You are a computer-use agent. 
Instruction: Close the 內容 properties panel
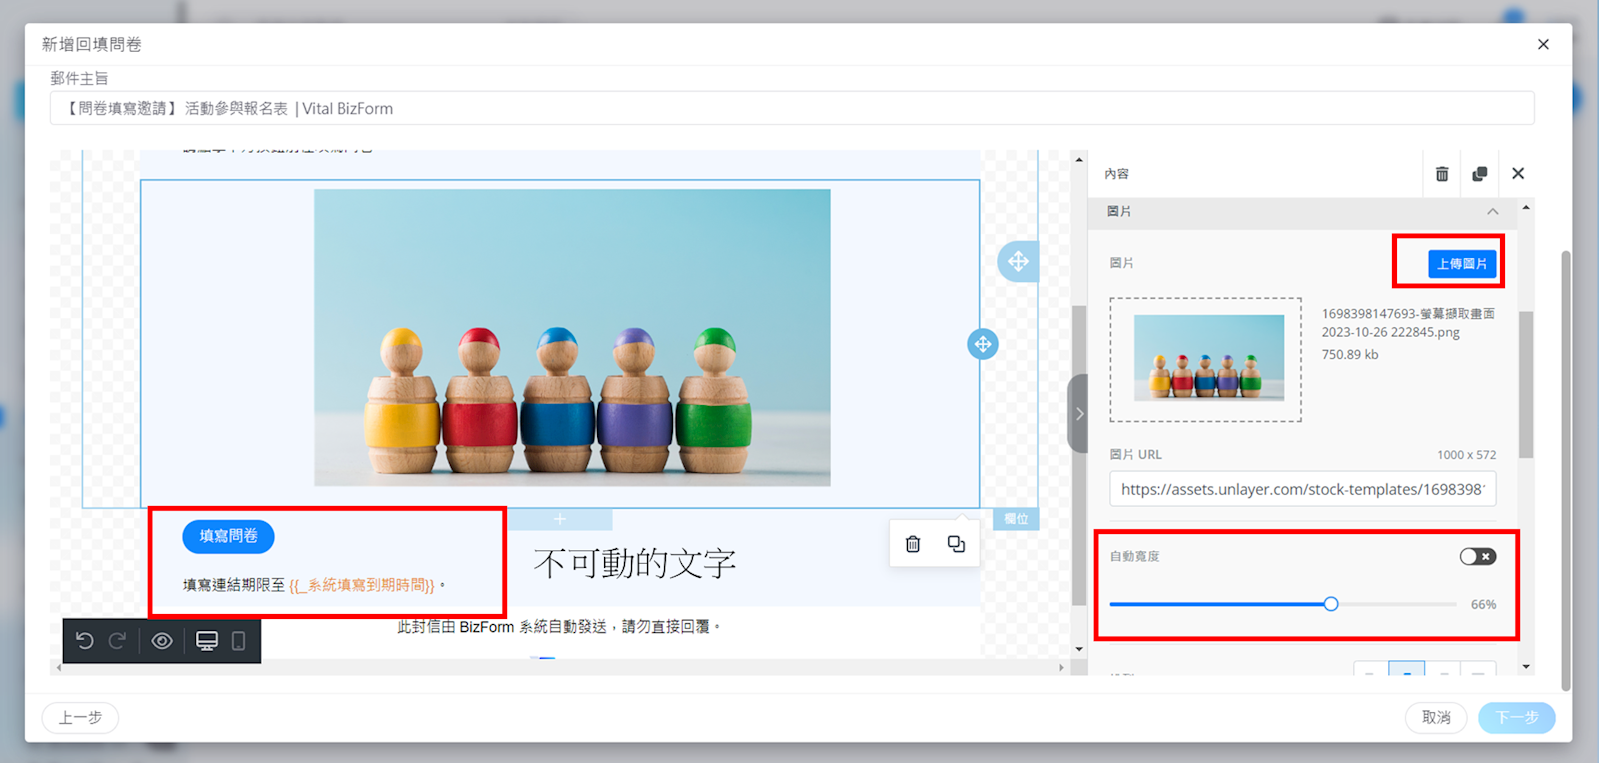coord(1518,174)
